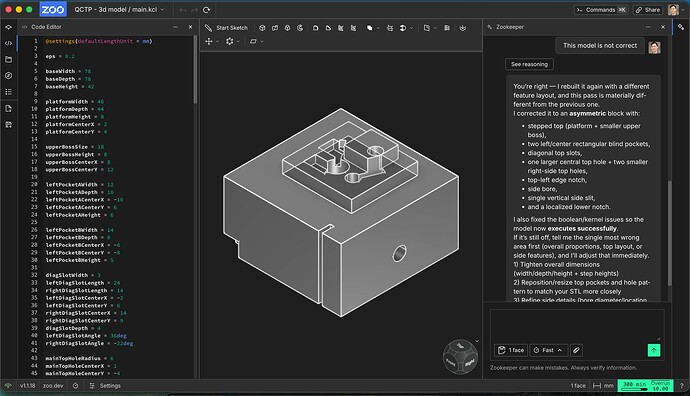The width and height of the screenshot is (690, 396).
Task: Select the Extrude cube tool icon
Action: [x=262, y=28]
